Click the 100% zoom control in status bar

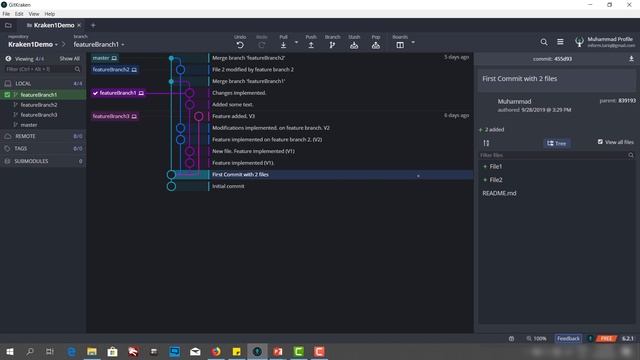point(536,338)
